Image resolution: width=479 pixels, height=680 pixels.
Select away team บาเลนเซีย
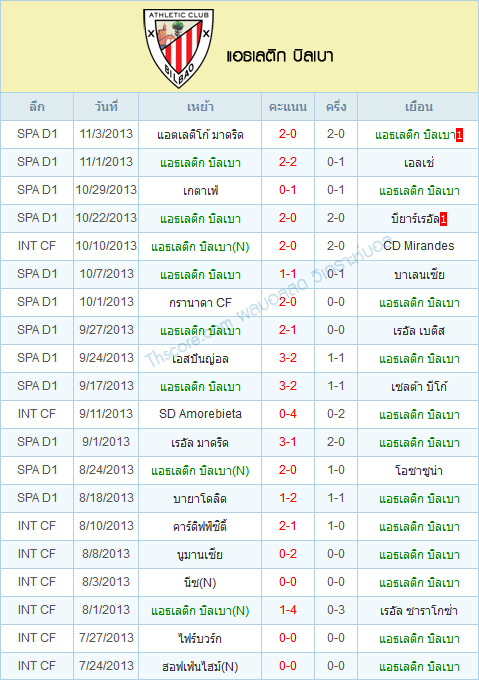coord(419,275)
